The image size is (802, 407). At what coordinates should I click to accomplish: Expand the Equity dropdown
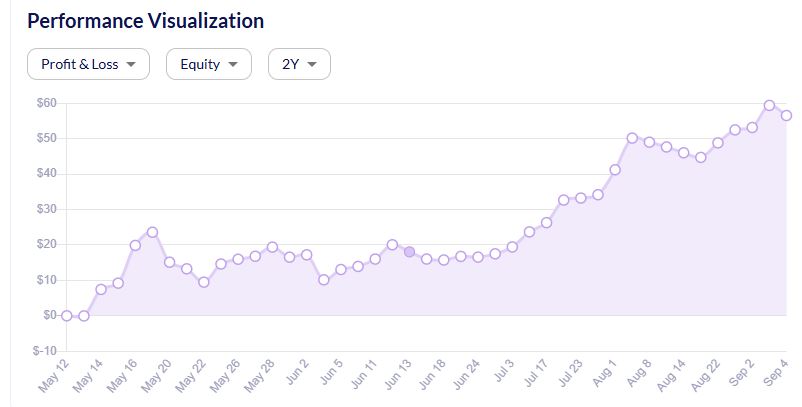[x=208, y=64]
